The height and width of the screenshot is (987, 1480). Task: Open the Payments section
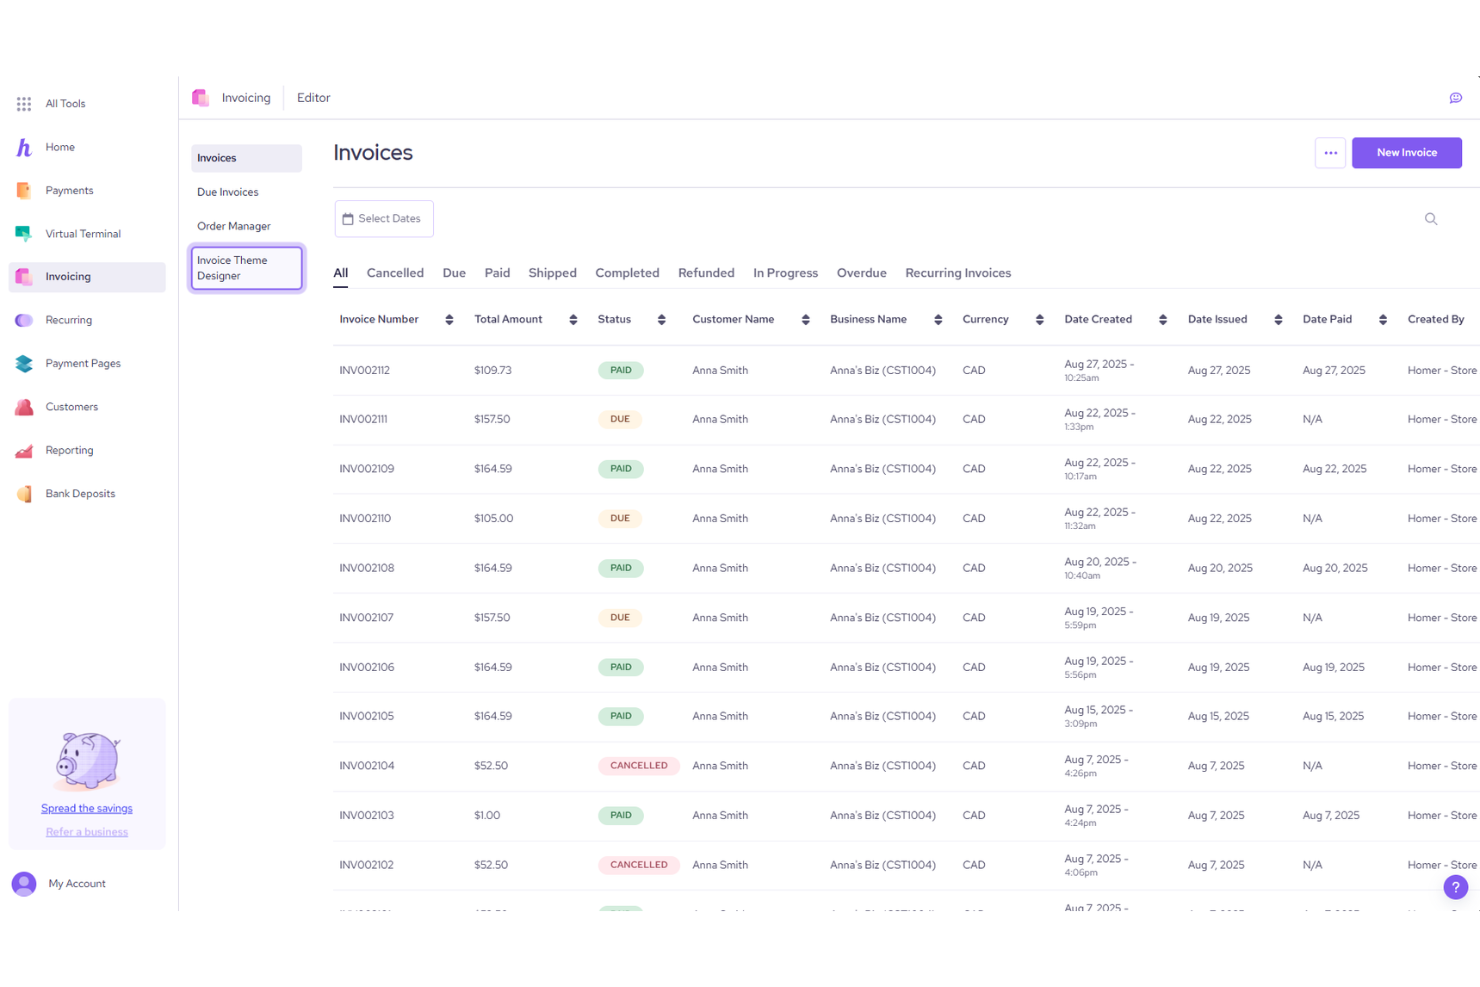[23, 190]
